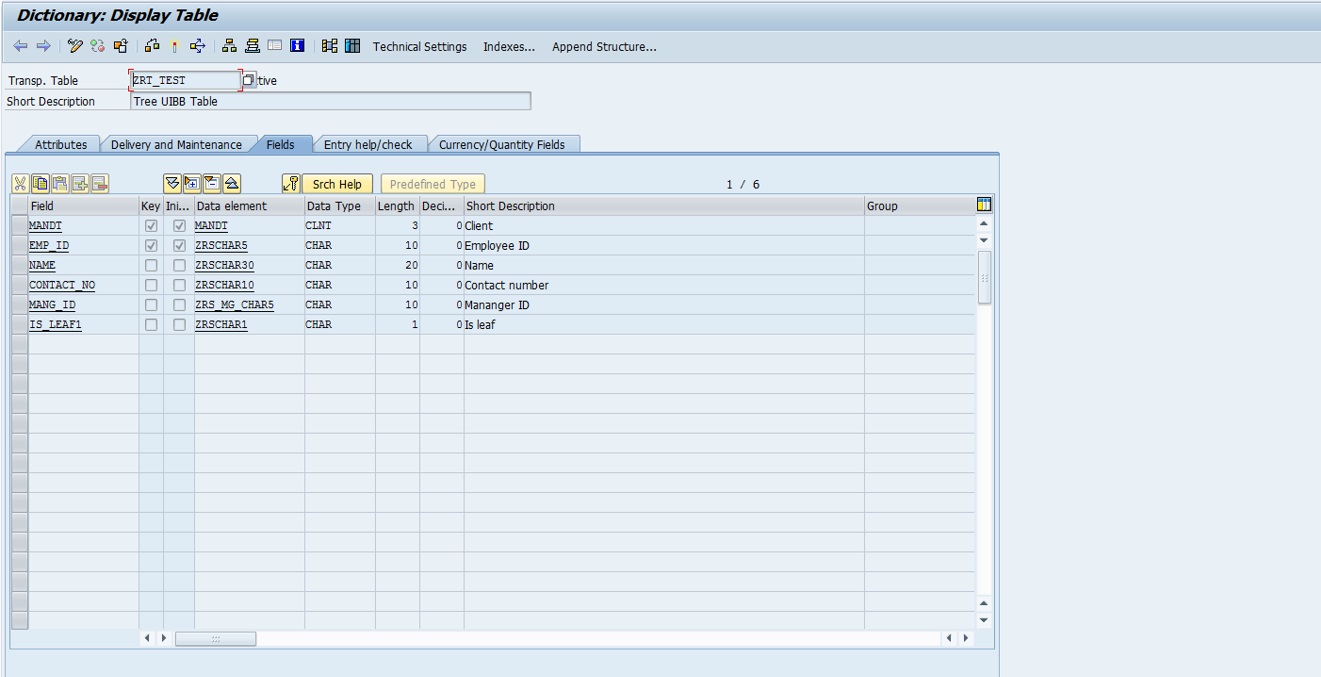Open the table column settings icon at grid corner

pos(984,205)
